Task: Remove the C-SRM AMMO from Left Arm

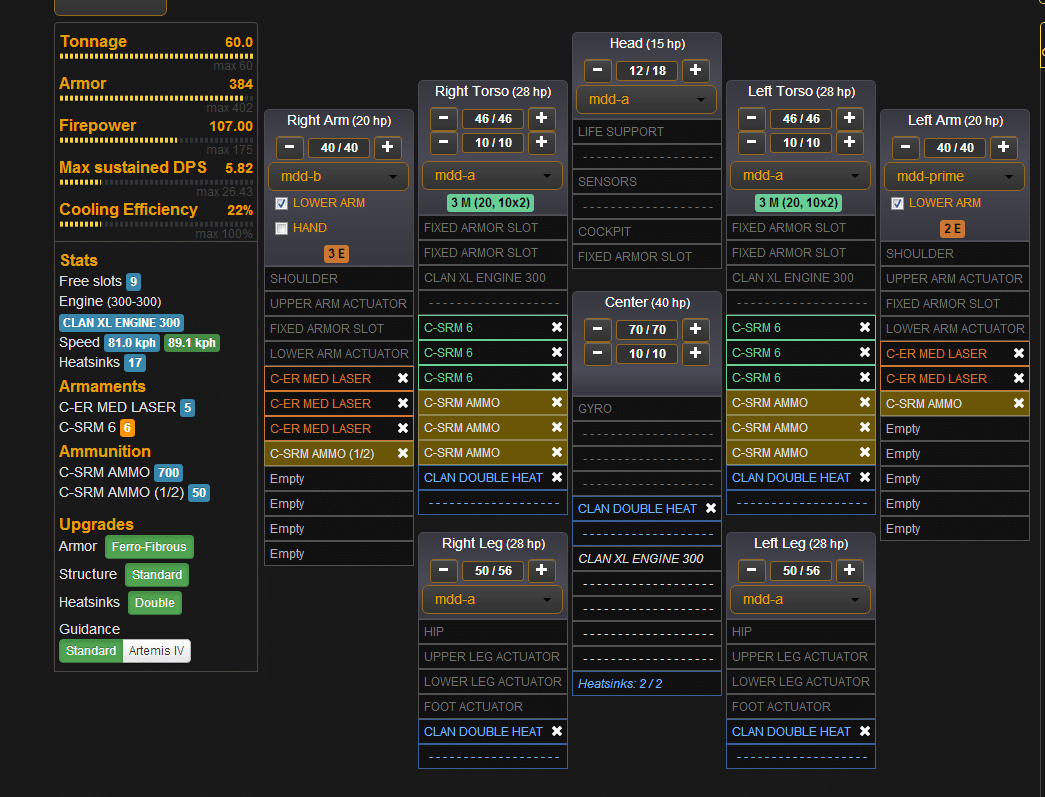Action: [1019, 403]
